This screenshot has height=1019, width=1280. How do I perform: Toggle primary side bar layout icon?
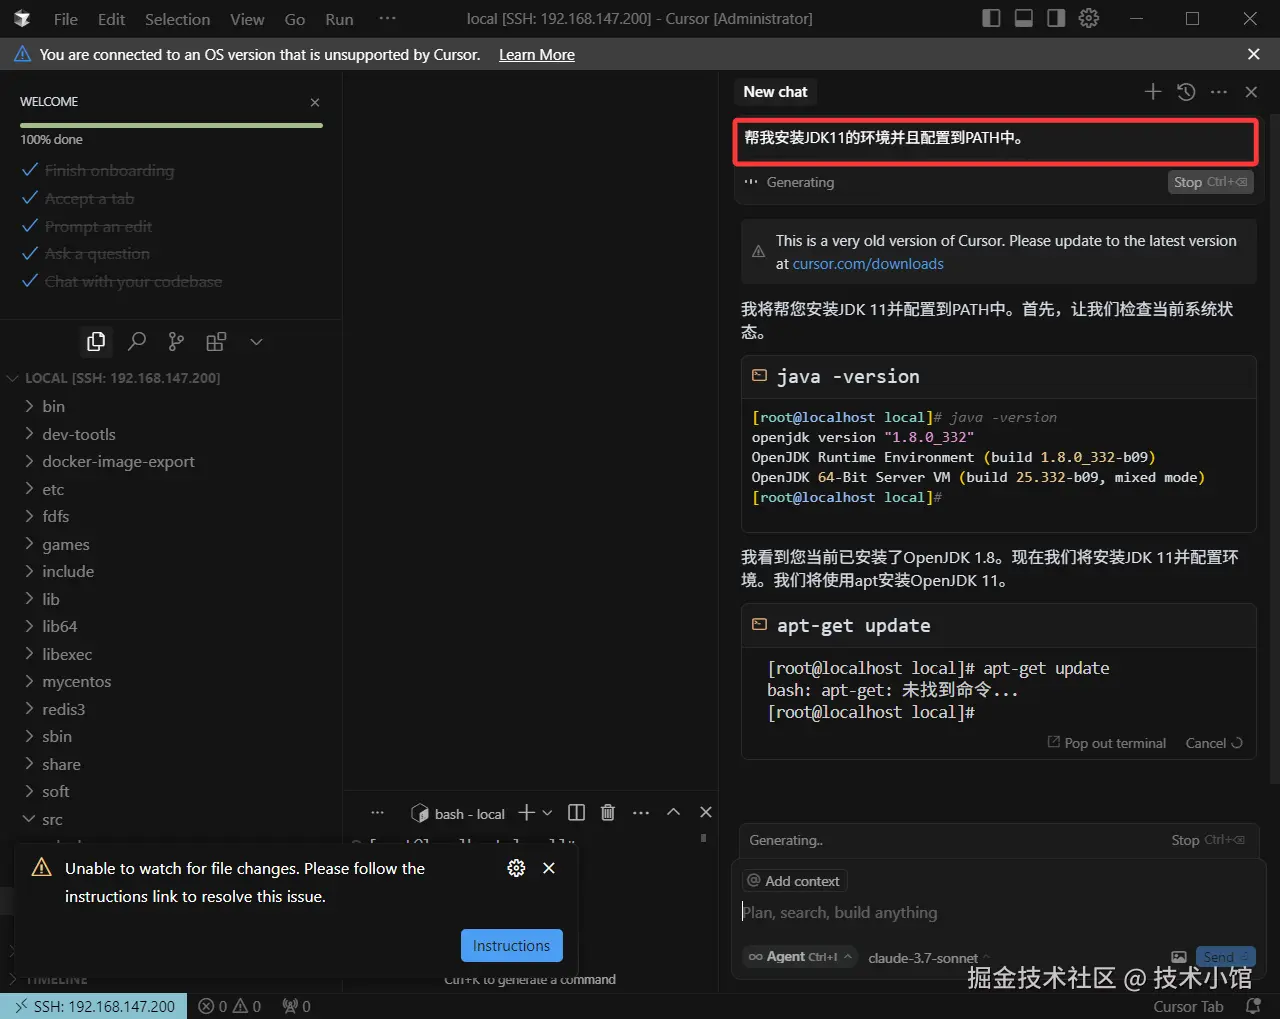pos(991,18)
